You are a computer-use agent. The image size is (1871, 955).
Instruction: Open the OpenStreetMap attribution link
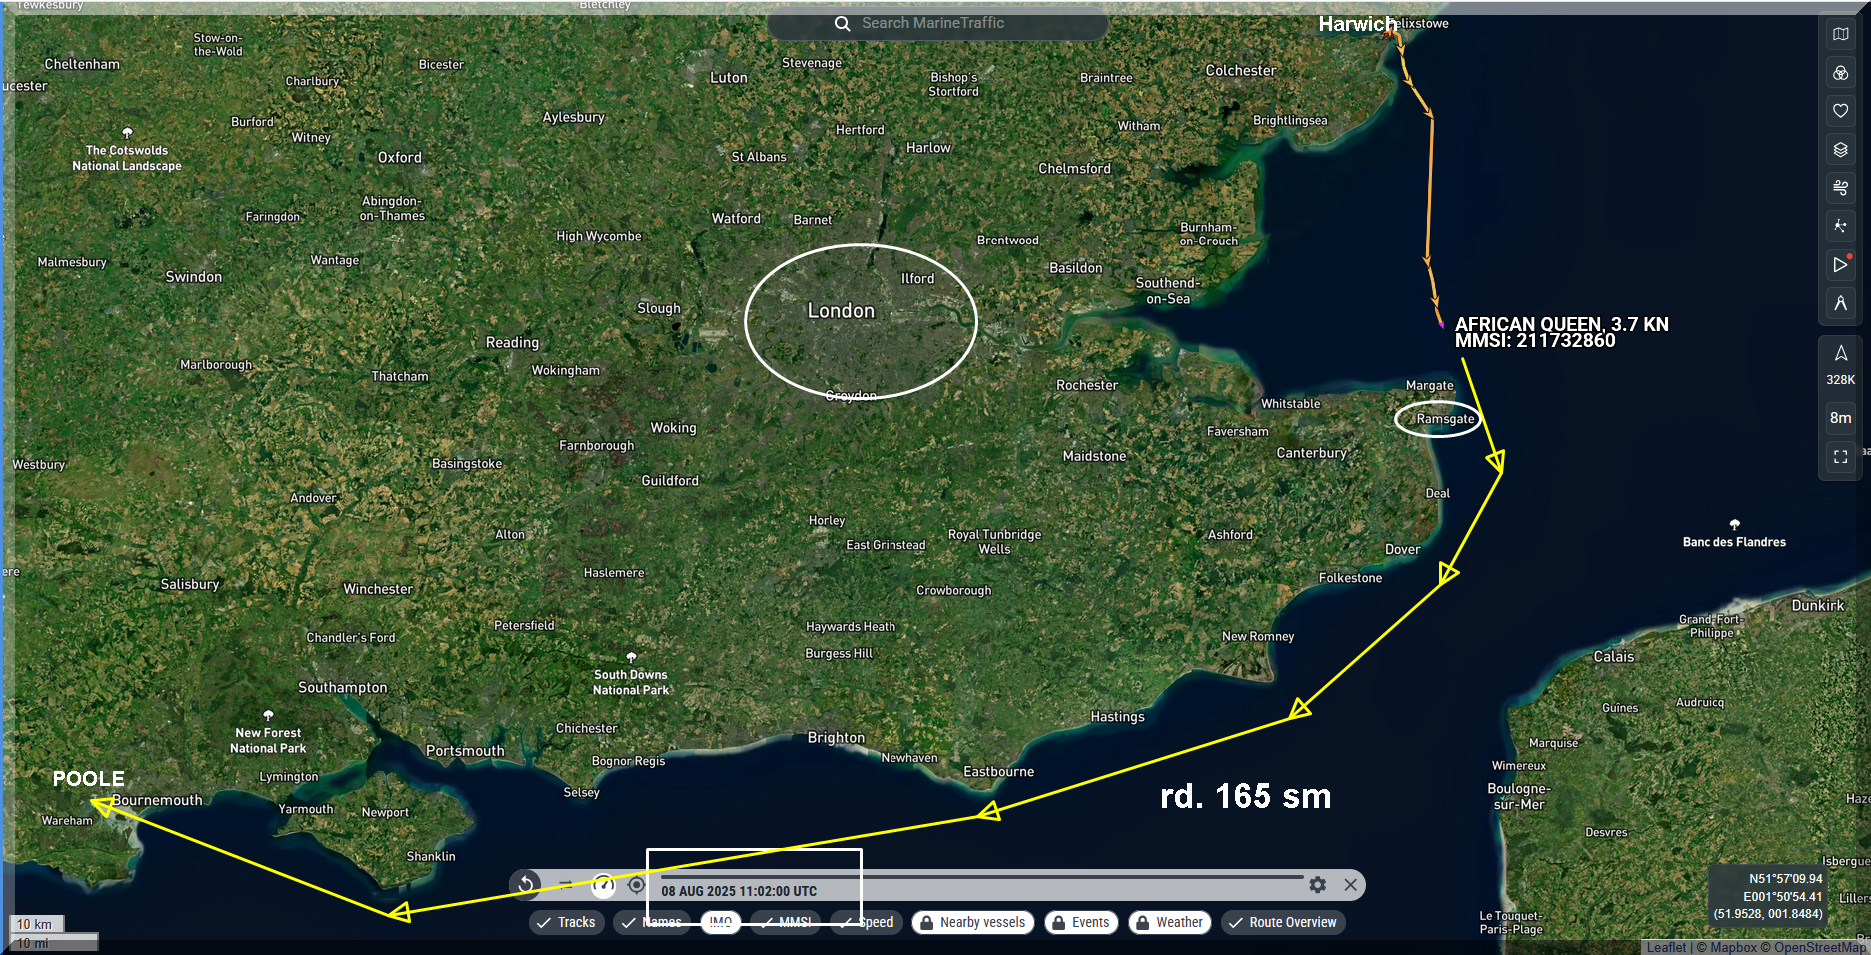coord(1819,947)
